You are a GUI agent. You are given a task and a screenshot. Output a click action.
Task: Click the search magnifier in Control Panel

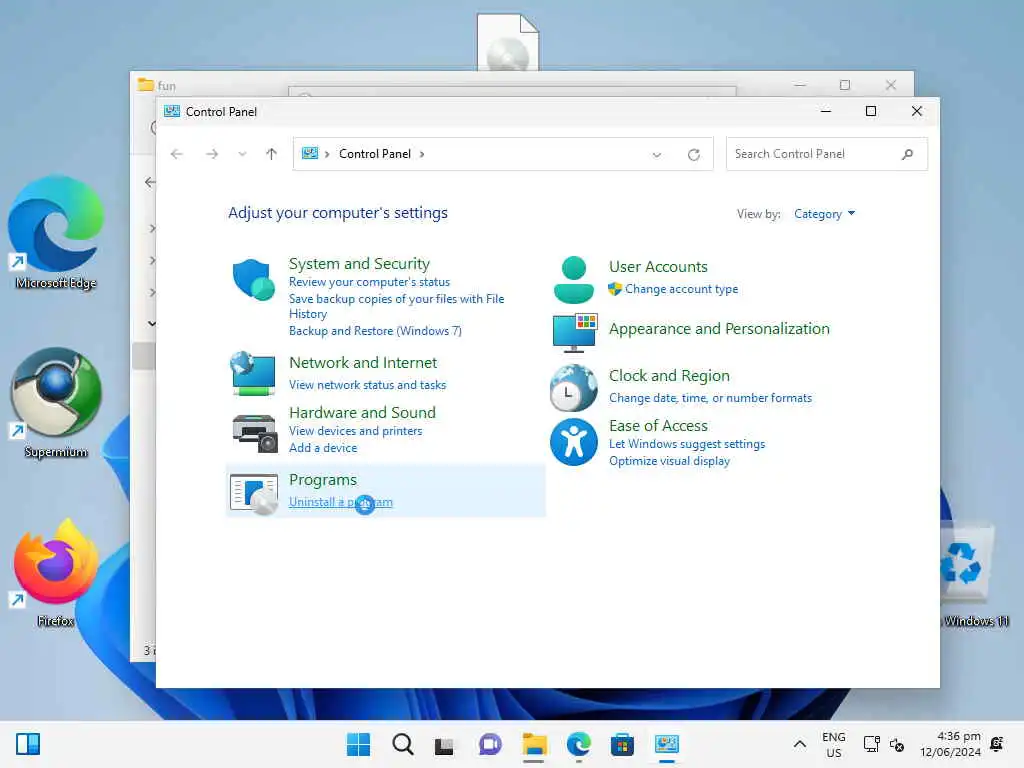coord(907,154)
